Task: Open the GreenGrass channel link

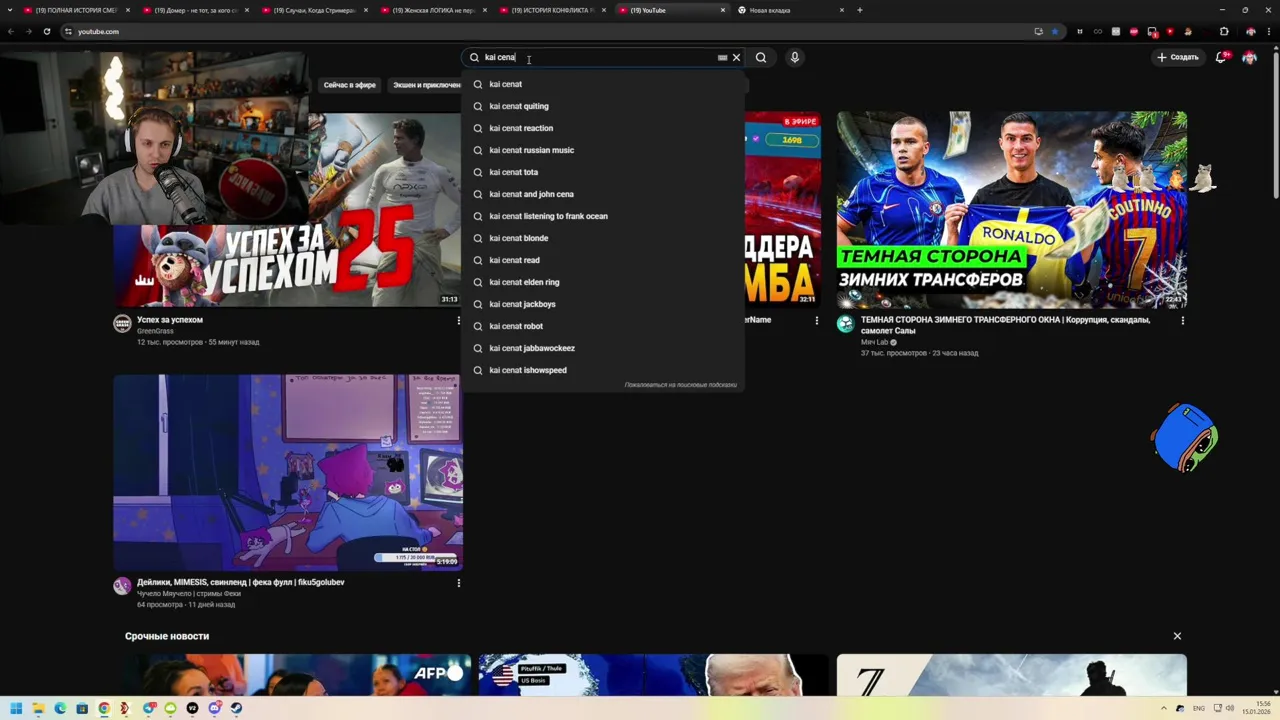Action: [x=155, y=331]
